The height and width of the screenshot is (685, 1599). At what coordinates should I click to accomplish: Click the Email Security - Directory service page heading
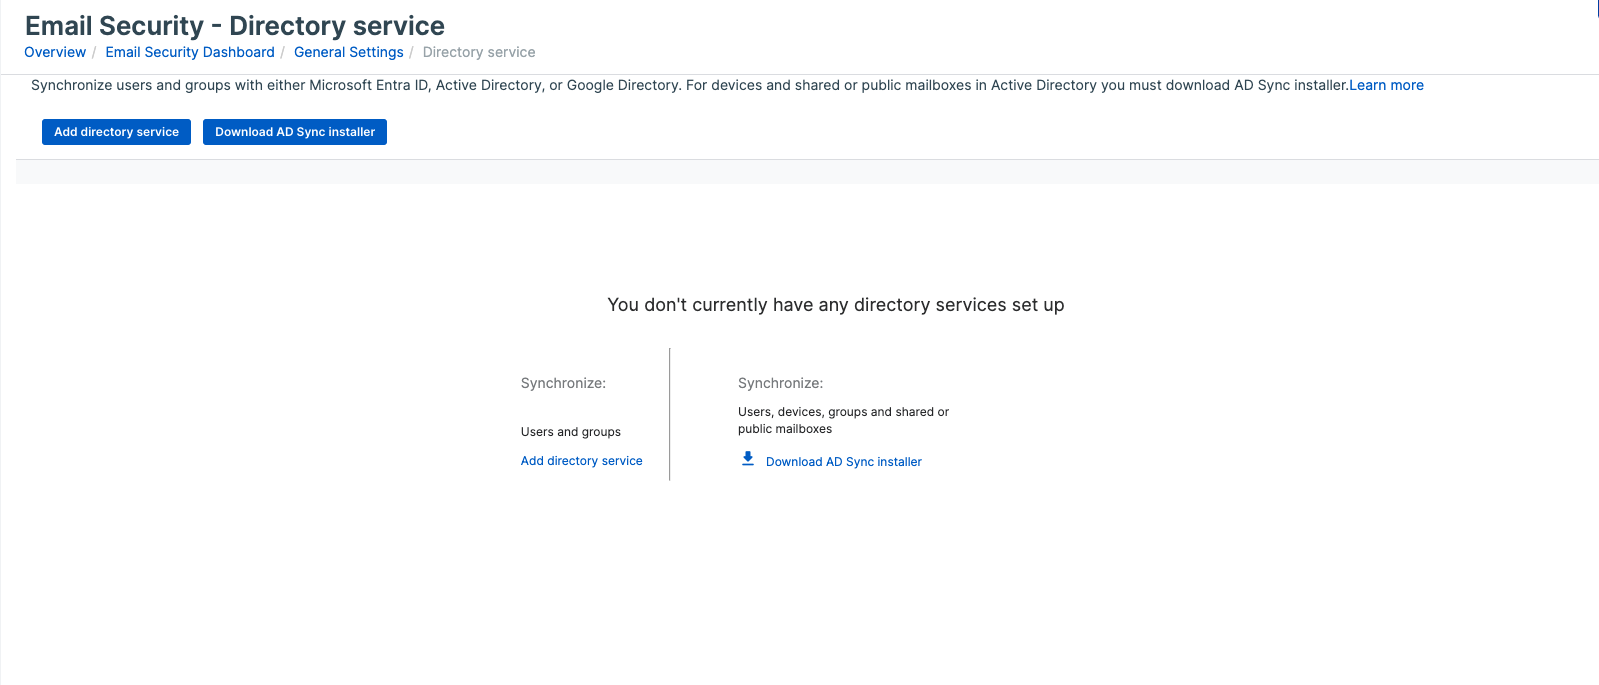click(235, 26)
